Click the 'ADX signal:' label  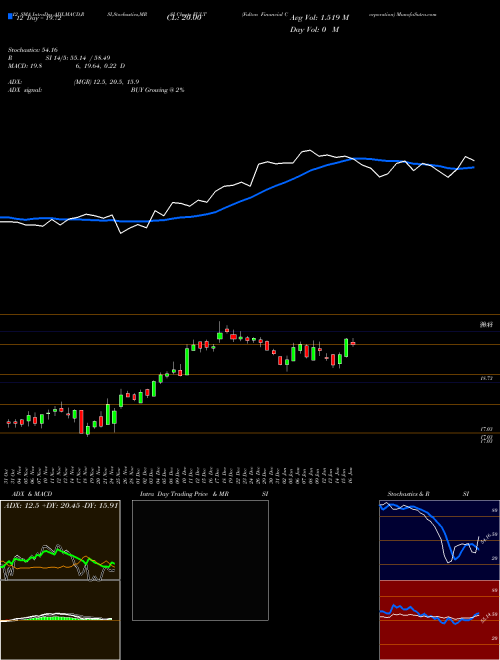click(25, 90)
